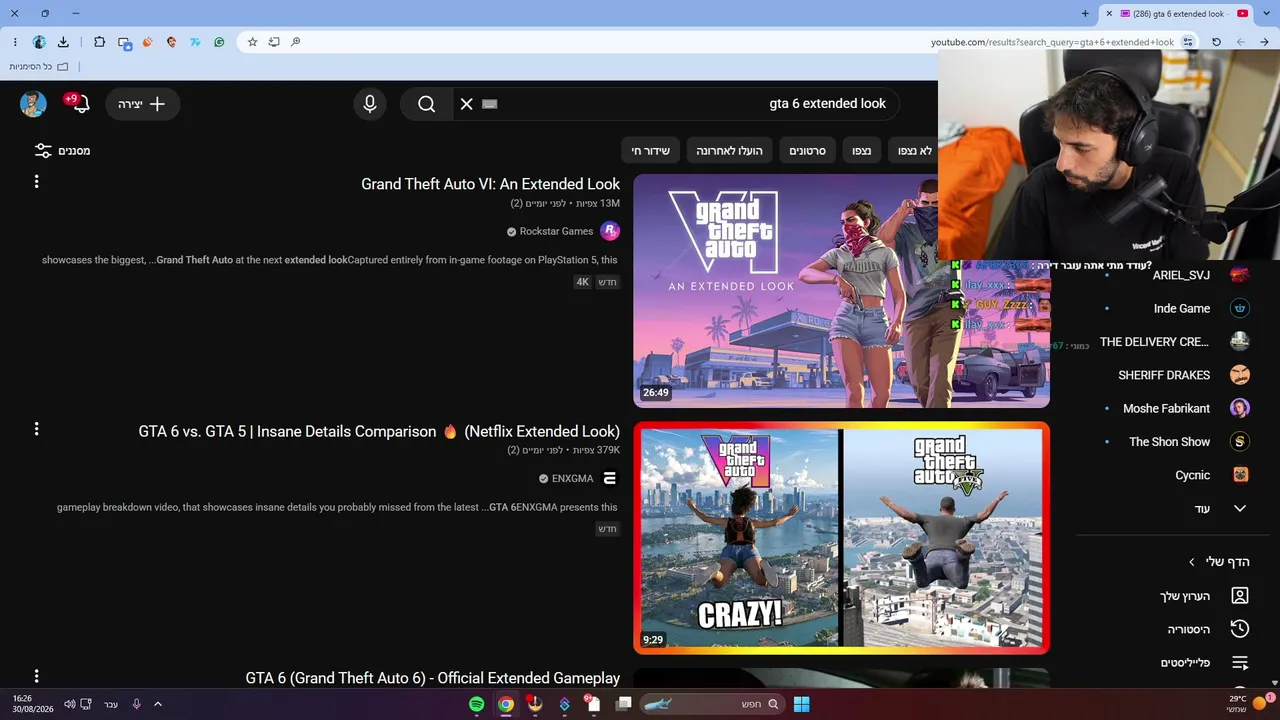Start voice search with the microphone
Viewport: 1280px width, 720px height.
[370, 104]
